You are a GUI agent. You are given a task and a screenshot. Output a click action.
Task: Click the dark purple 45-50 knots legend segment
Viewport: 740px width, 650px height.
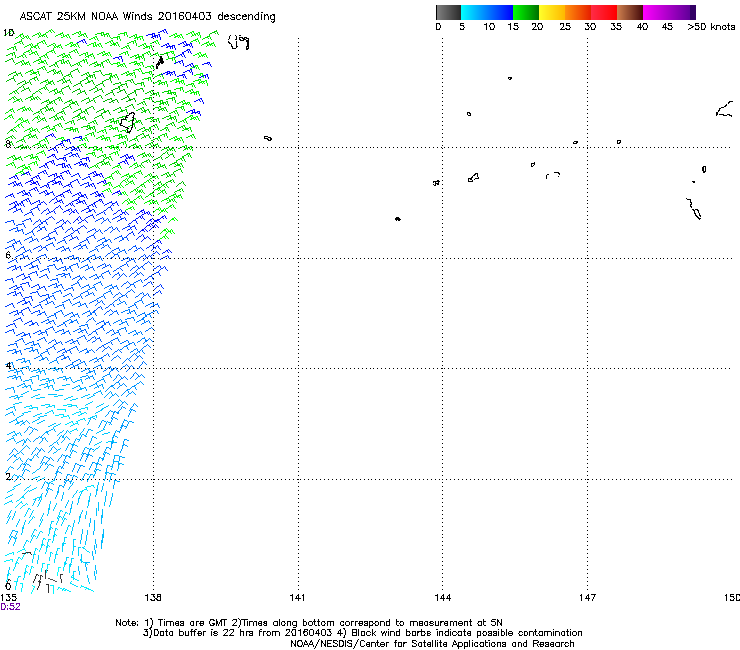682,12
